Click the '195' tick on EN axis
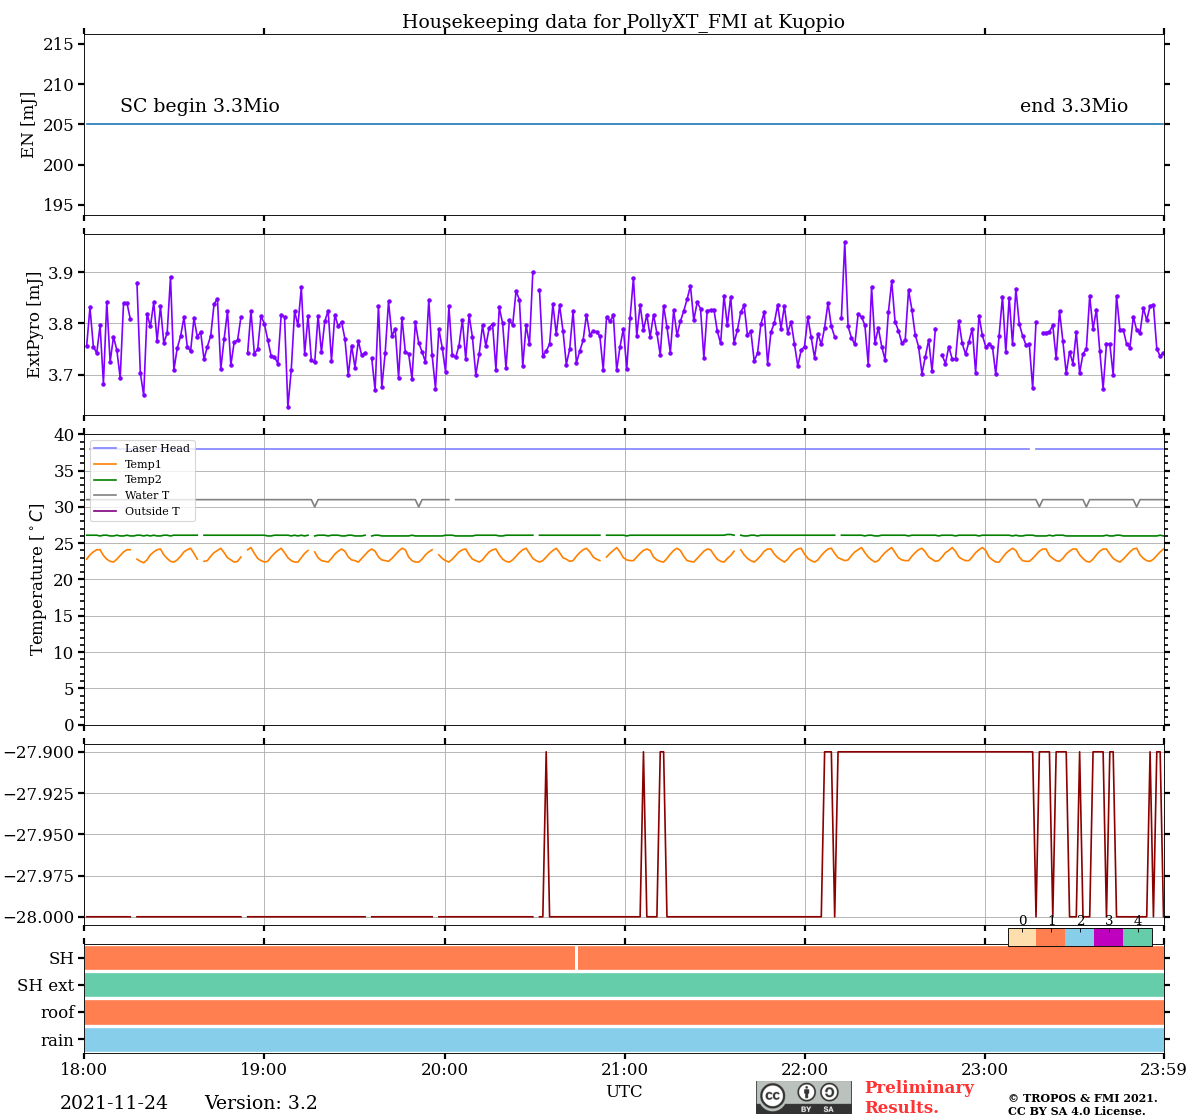The height and width of the screenshot is (1120, 1200). (58, 206)
